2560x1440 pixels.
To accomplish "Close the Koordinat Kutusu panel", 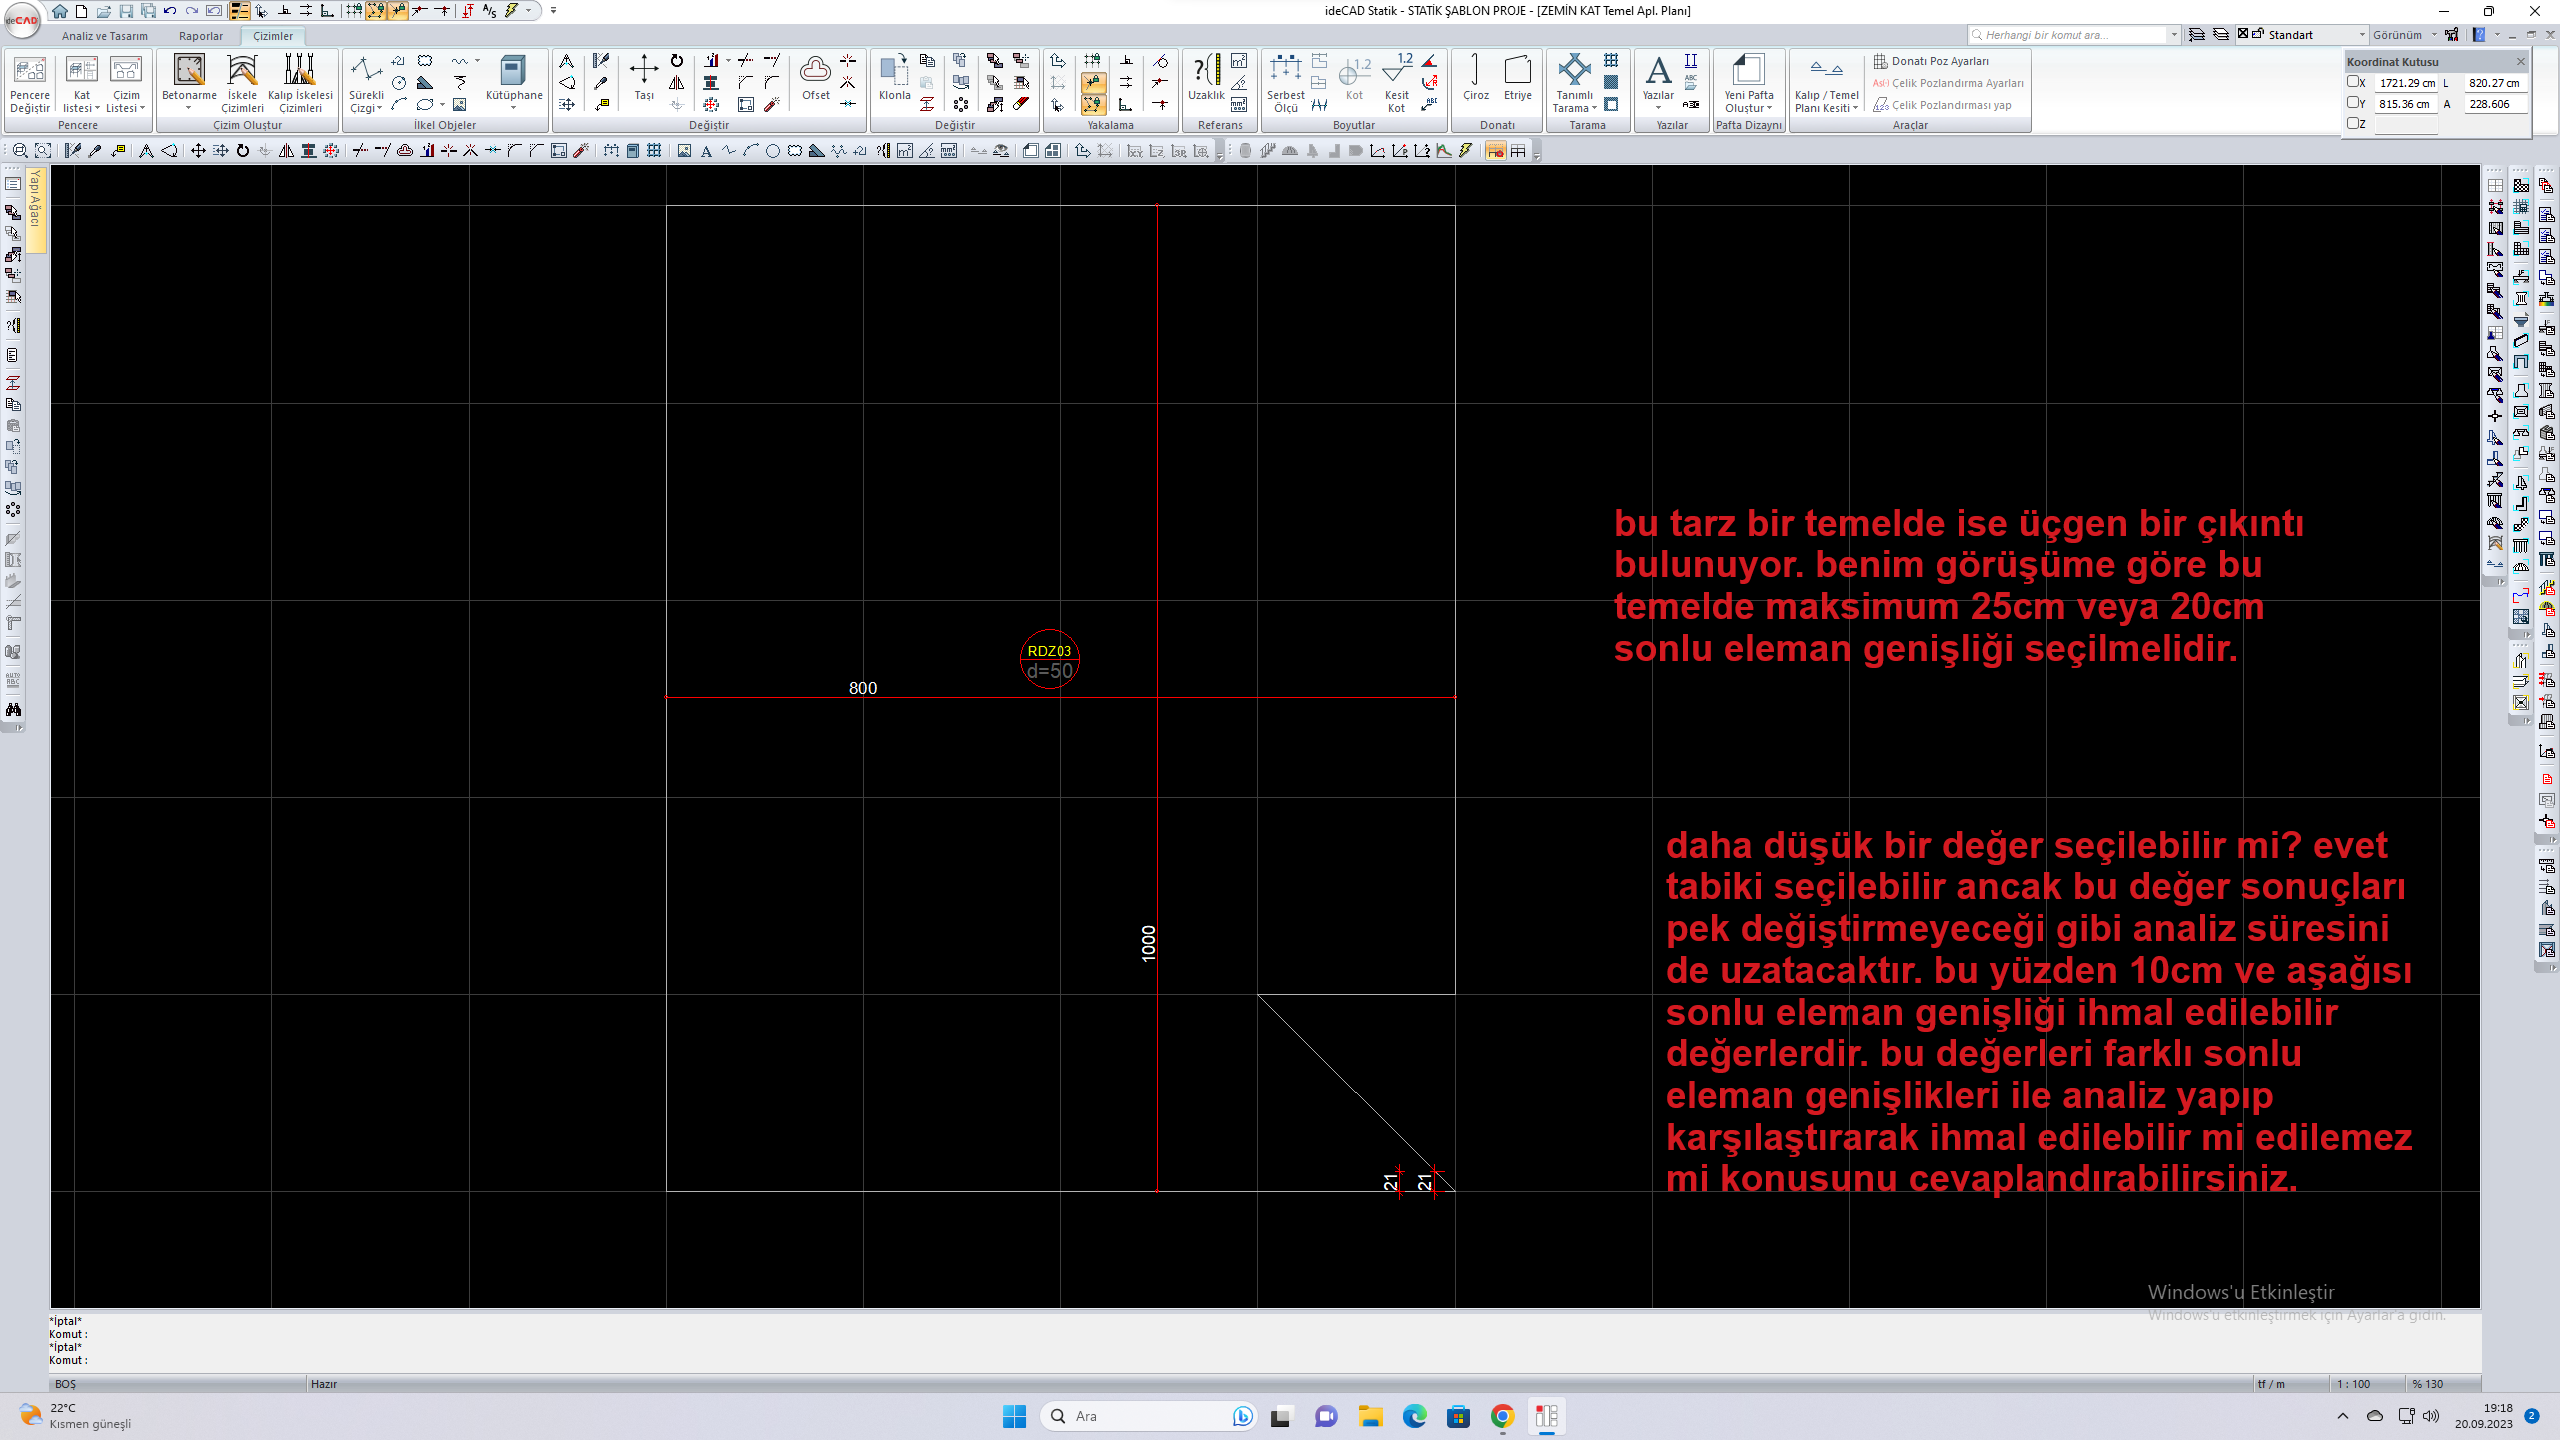I will [2520, 61].
